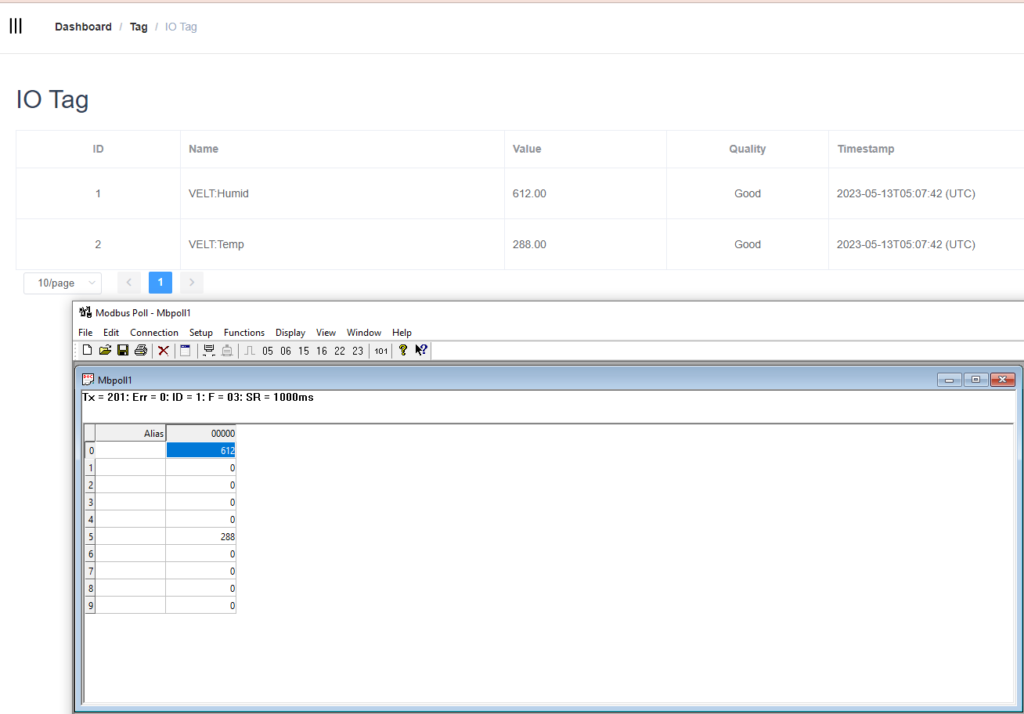Open the Help menu
The width and height of the screenshot is (1024, 714).
point(402,333)
